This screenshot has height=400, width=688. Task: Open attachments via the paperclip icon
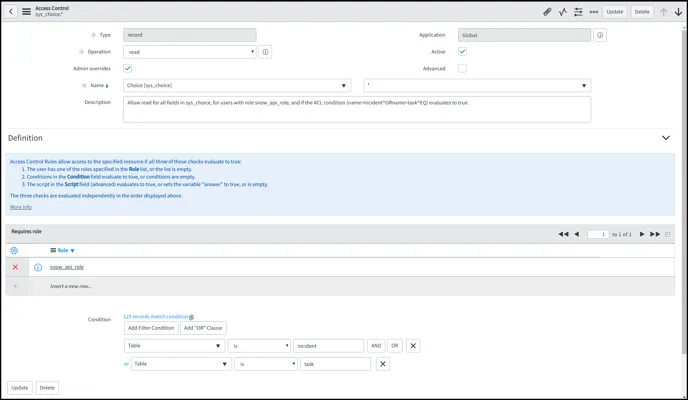click(x=547, y=12)
